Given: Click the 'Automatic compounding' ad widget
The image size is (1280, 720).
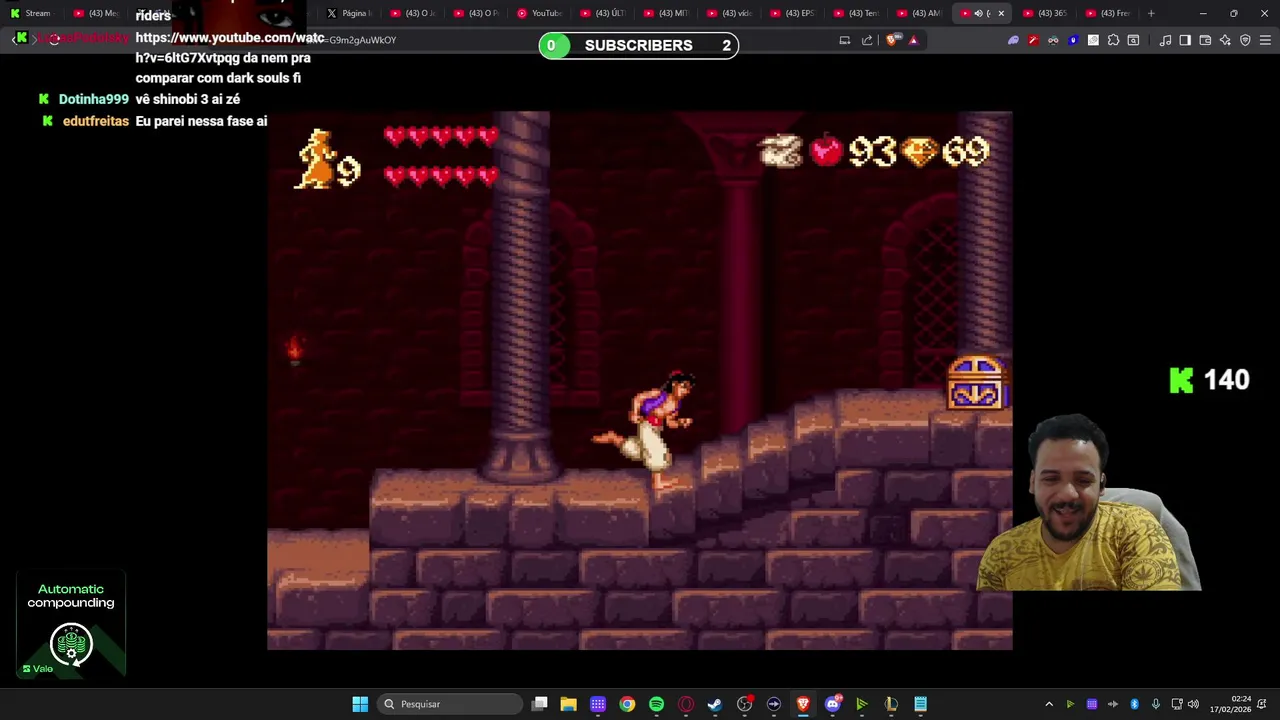Looking at the screenshot, I should [x=71, y=624].
